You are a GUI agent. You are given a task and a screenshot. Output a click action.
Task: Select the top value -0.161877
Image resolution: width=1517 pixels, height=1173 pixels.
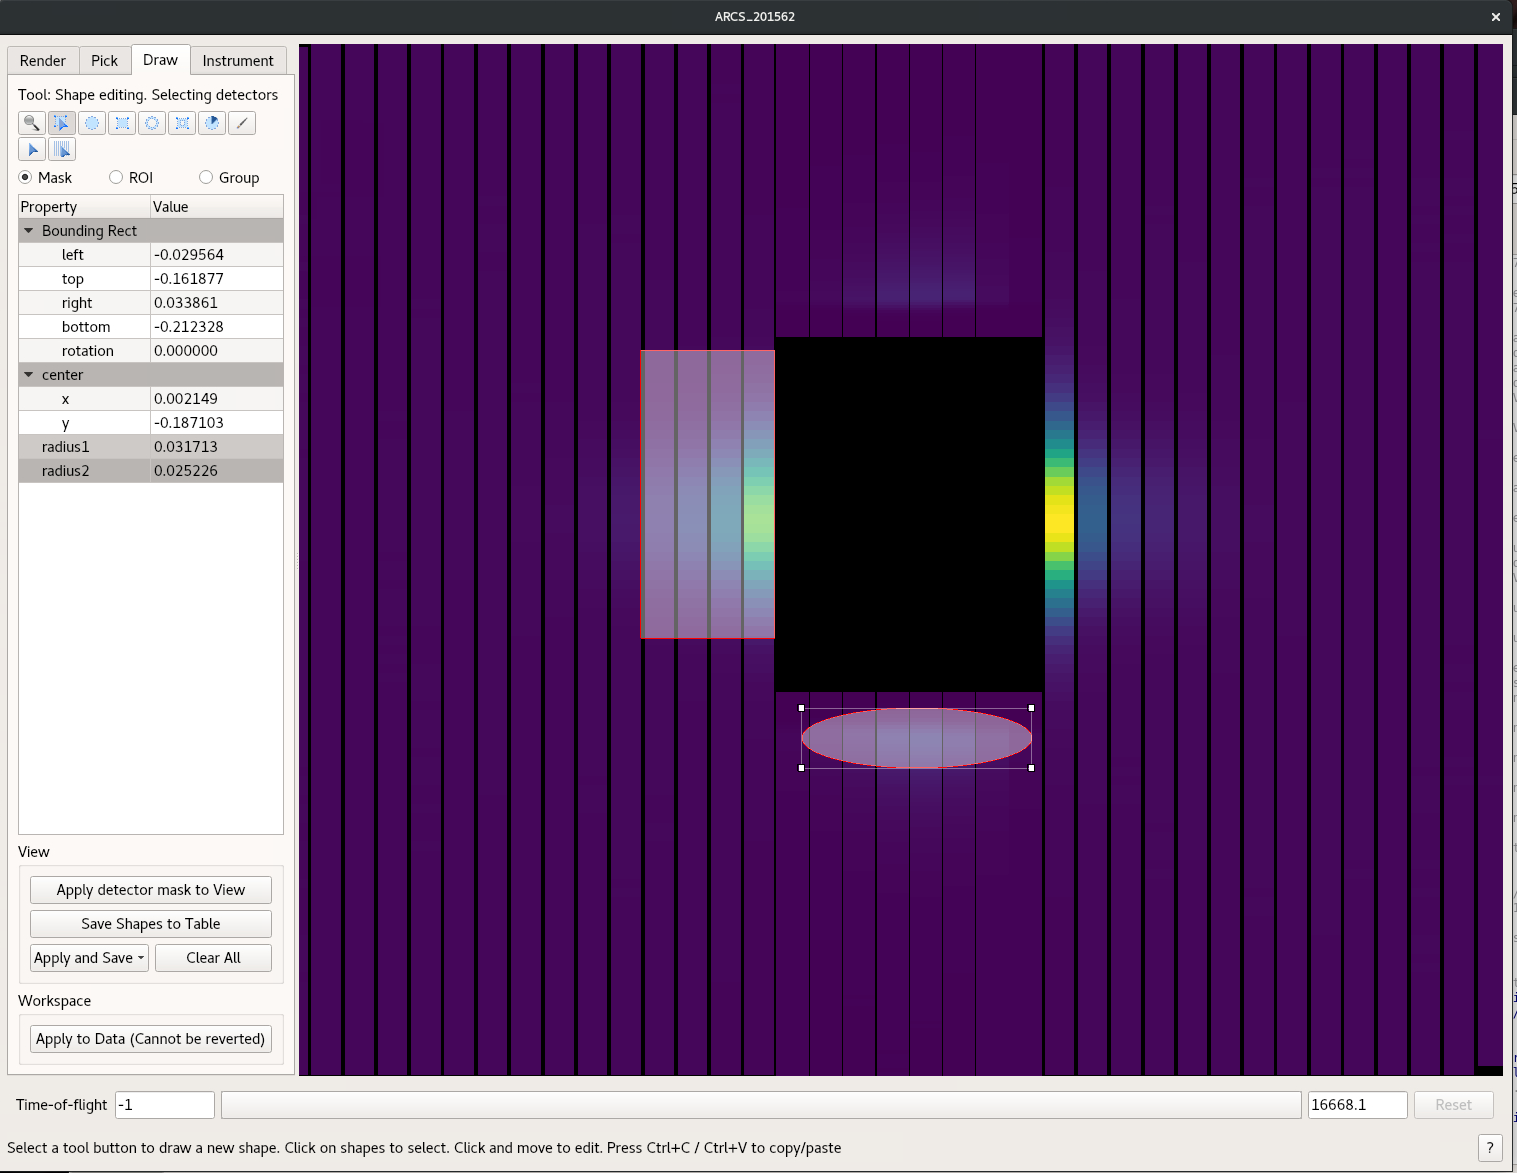click(216, 279)
